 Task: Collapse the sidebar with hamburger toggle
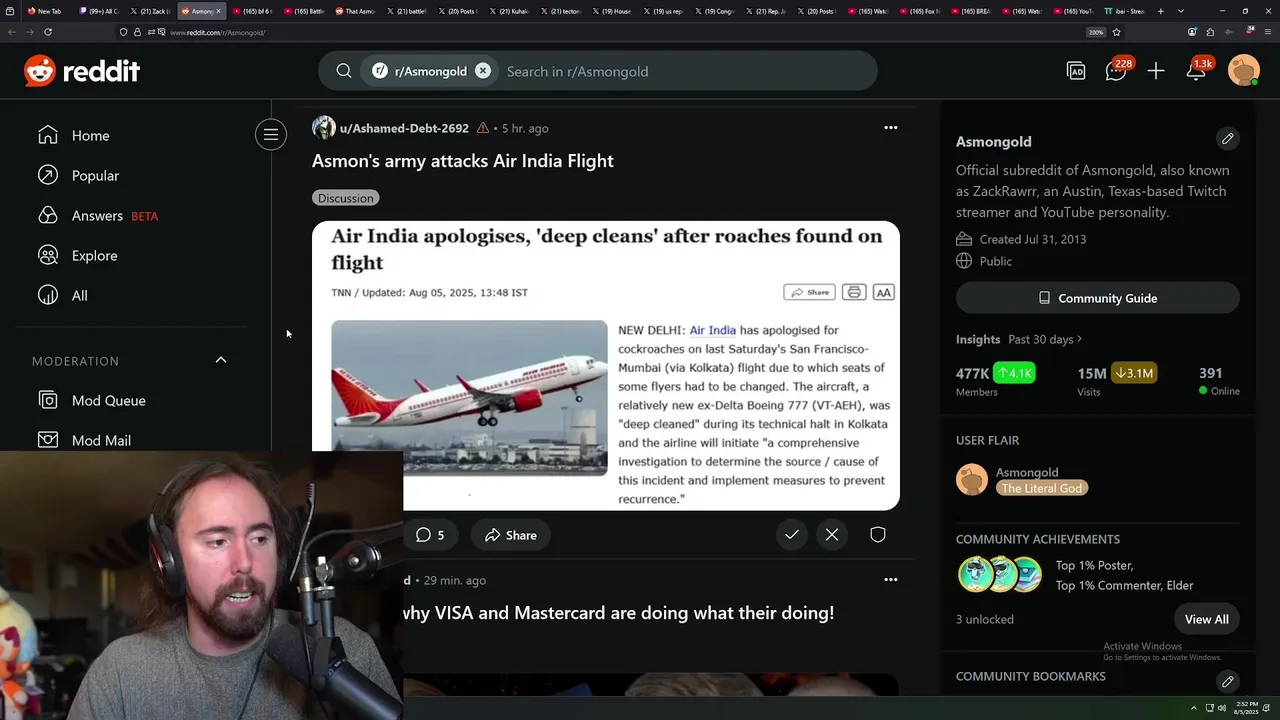click(x=271, y=135)
